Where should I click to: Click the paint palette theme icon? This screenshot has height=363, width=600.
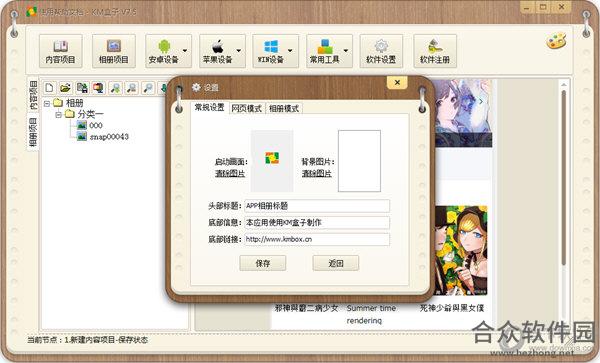click(x=556, y=41)
